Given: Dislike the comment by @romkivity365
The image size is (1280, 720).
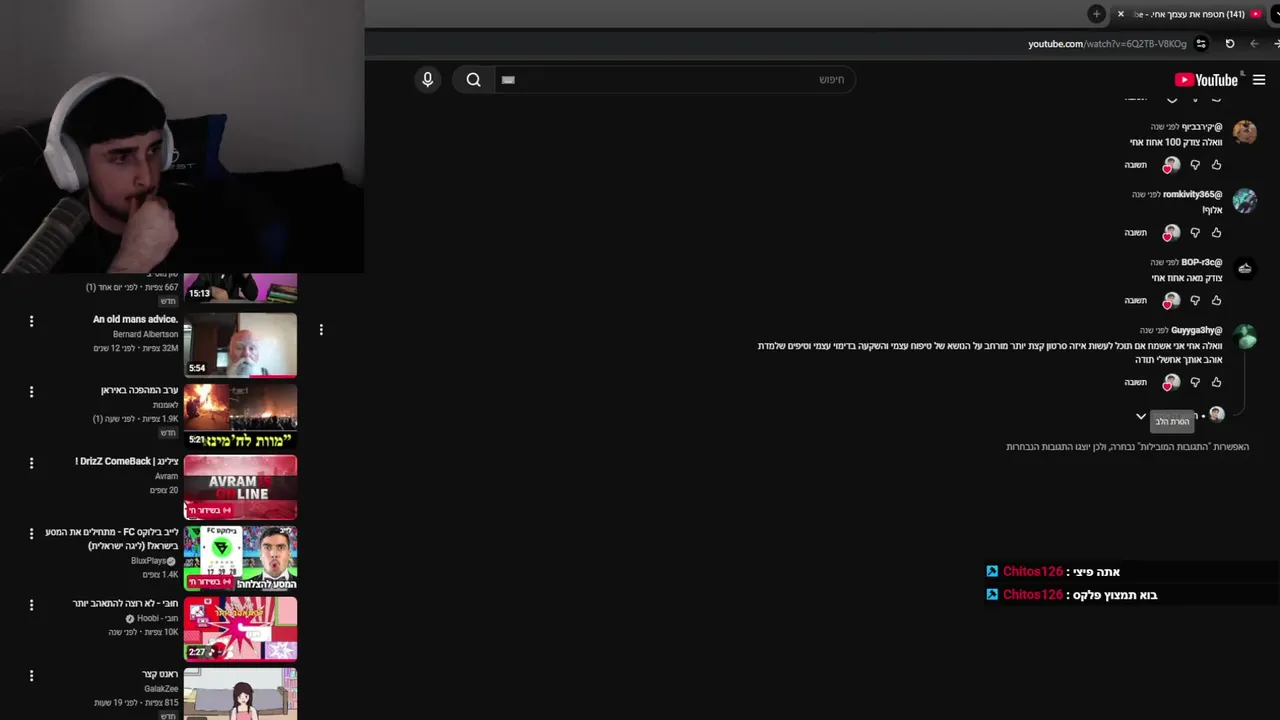Looking at the screenshot, I should (x=1194, y=233).
